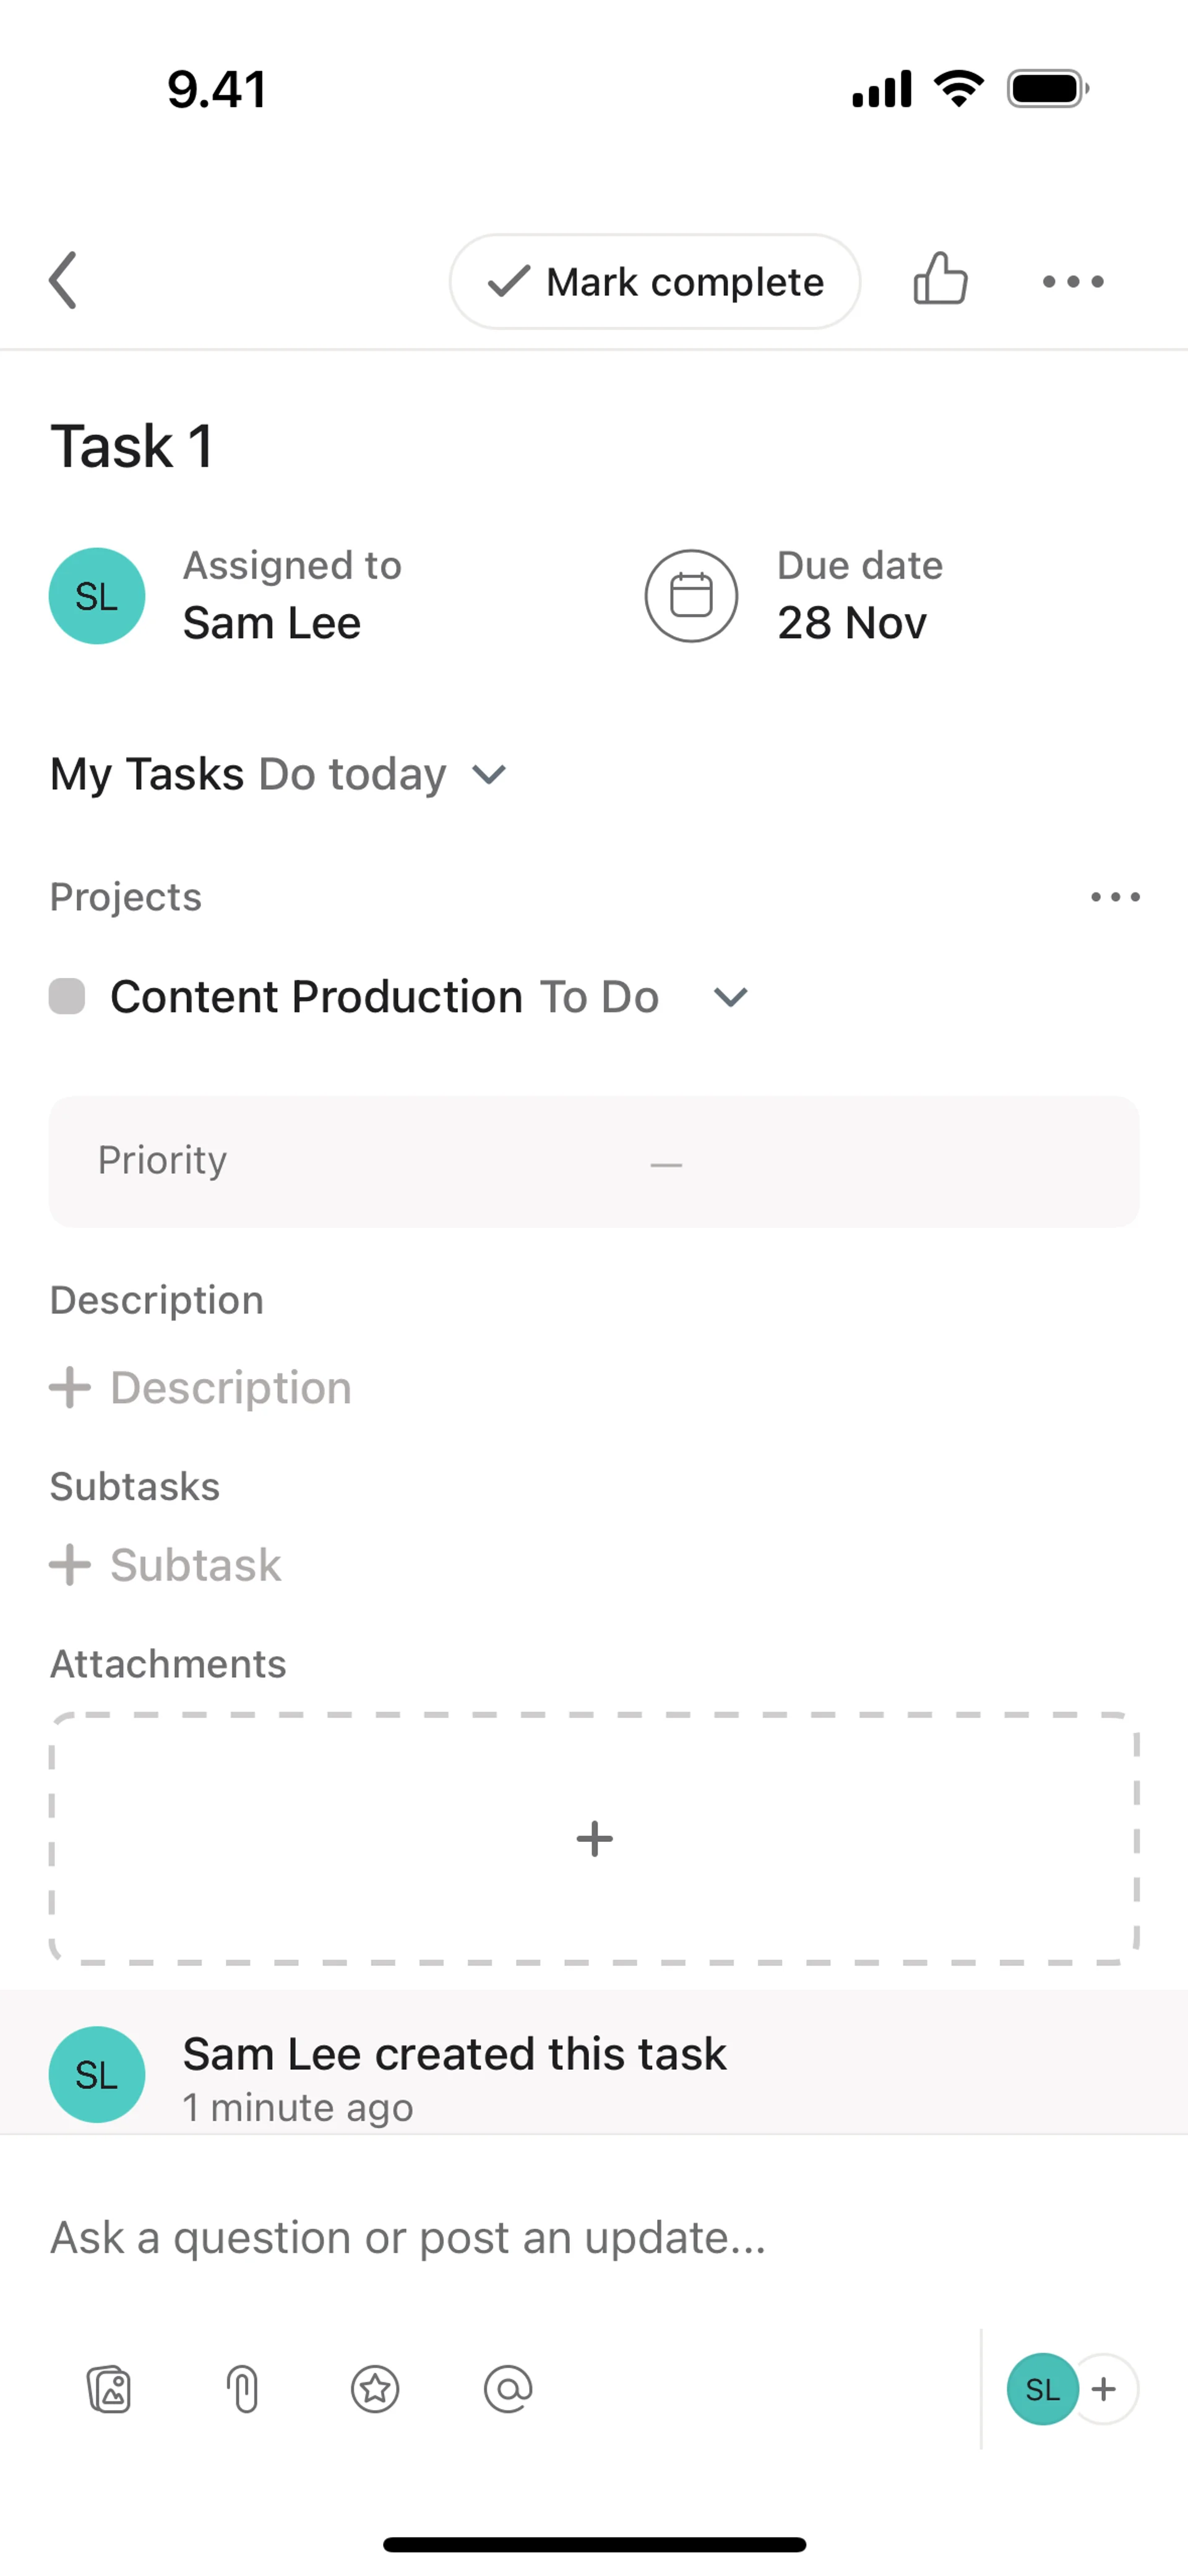This screenshot has height=2576, width=1188.
Task: Tap the due date calendar icon
Action: tap(691, 596)
